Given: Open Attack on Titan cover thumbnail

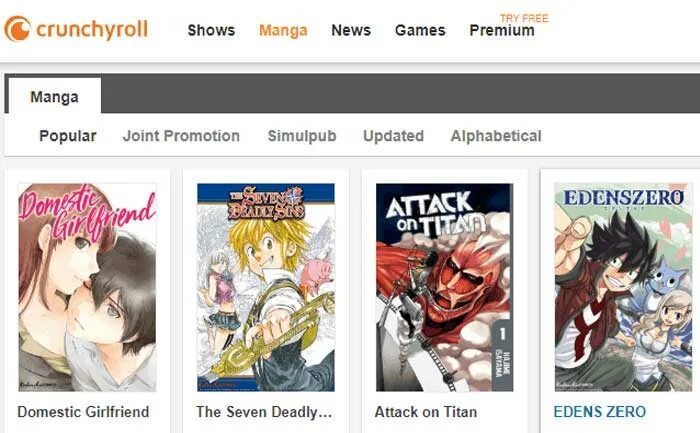Looking at the screenshot, I should tap(444, 287).
